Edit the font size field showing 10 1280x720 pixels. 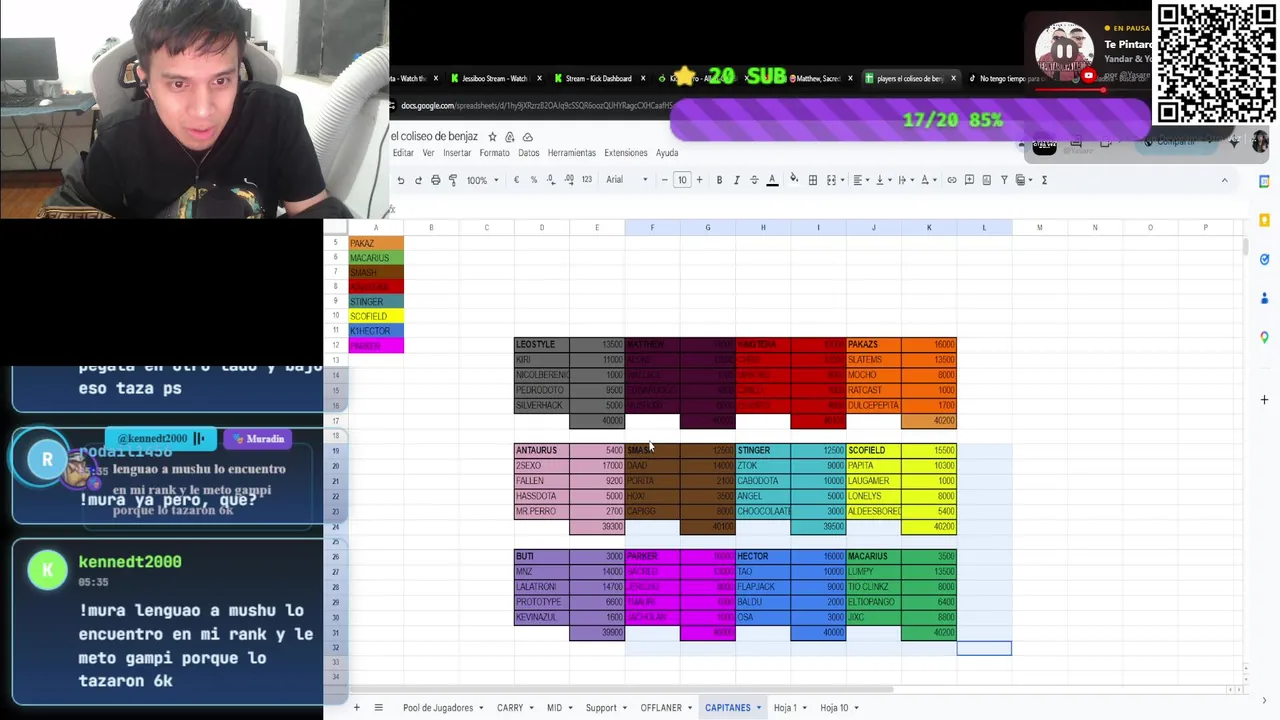pos(682,180)
